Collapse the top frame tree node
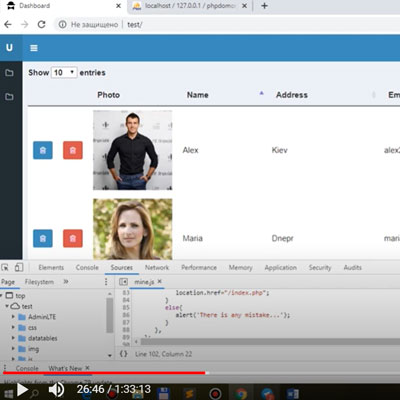This screenshot has height=400, width=400. [x=1, y=295]
